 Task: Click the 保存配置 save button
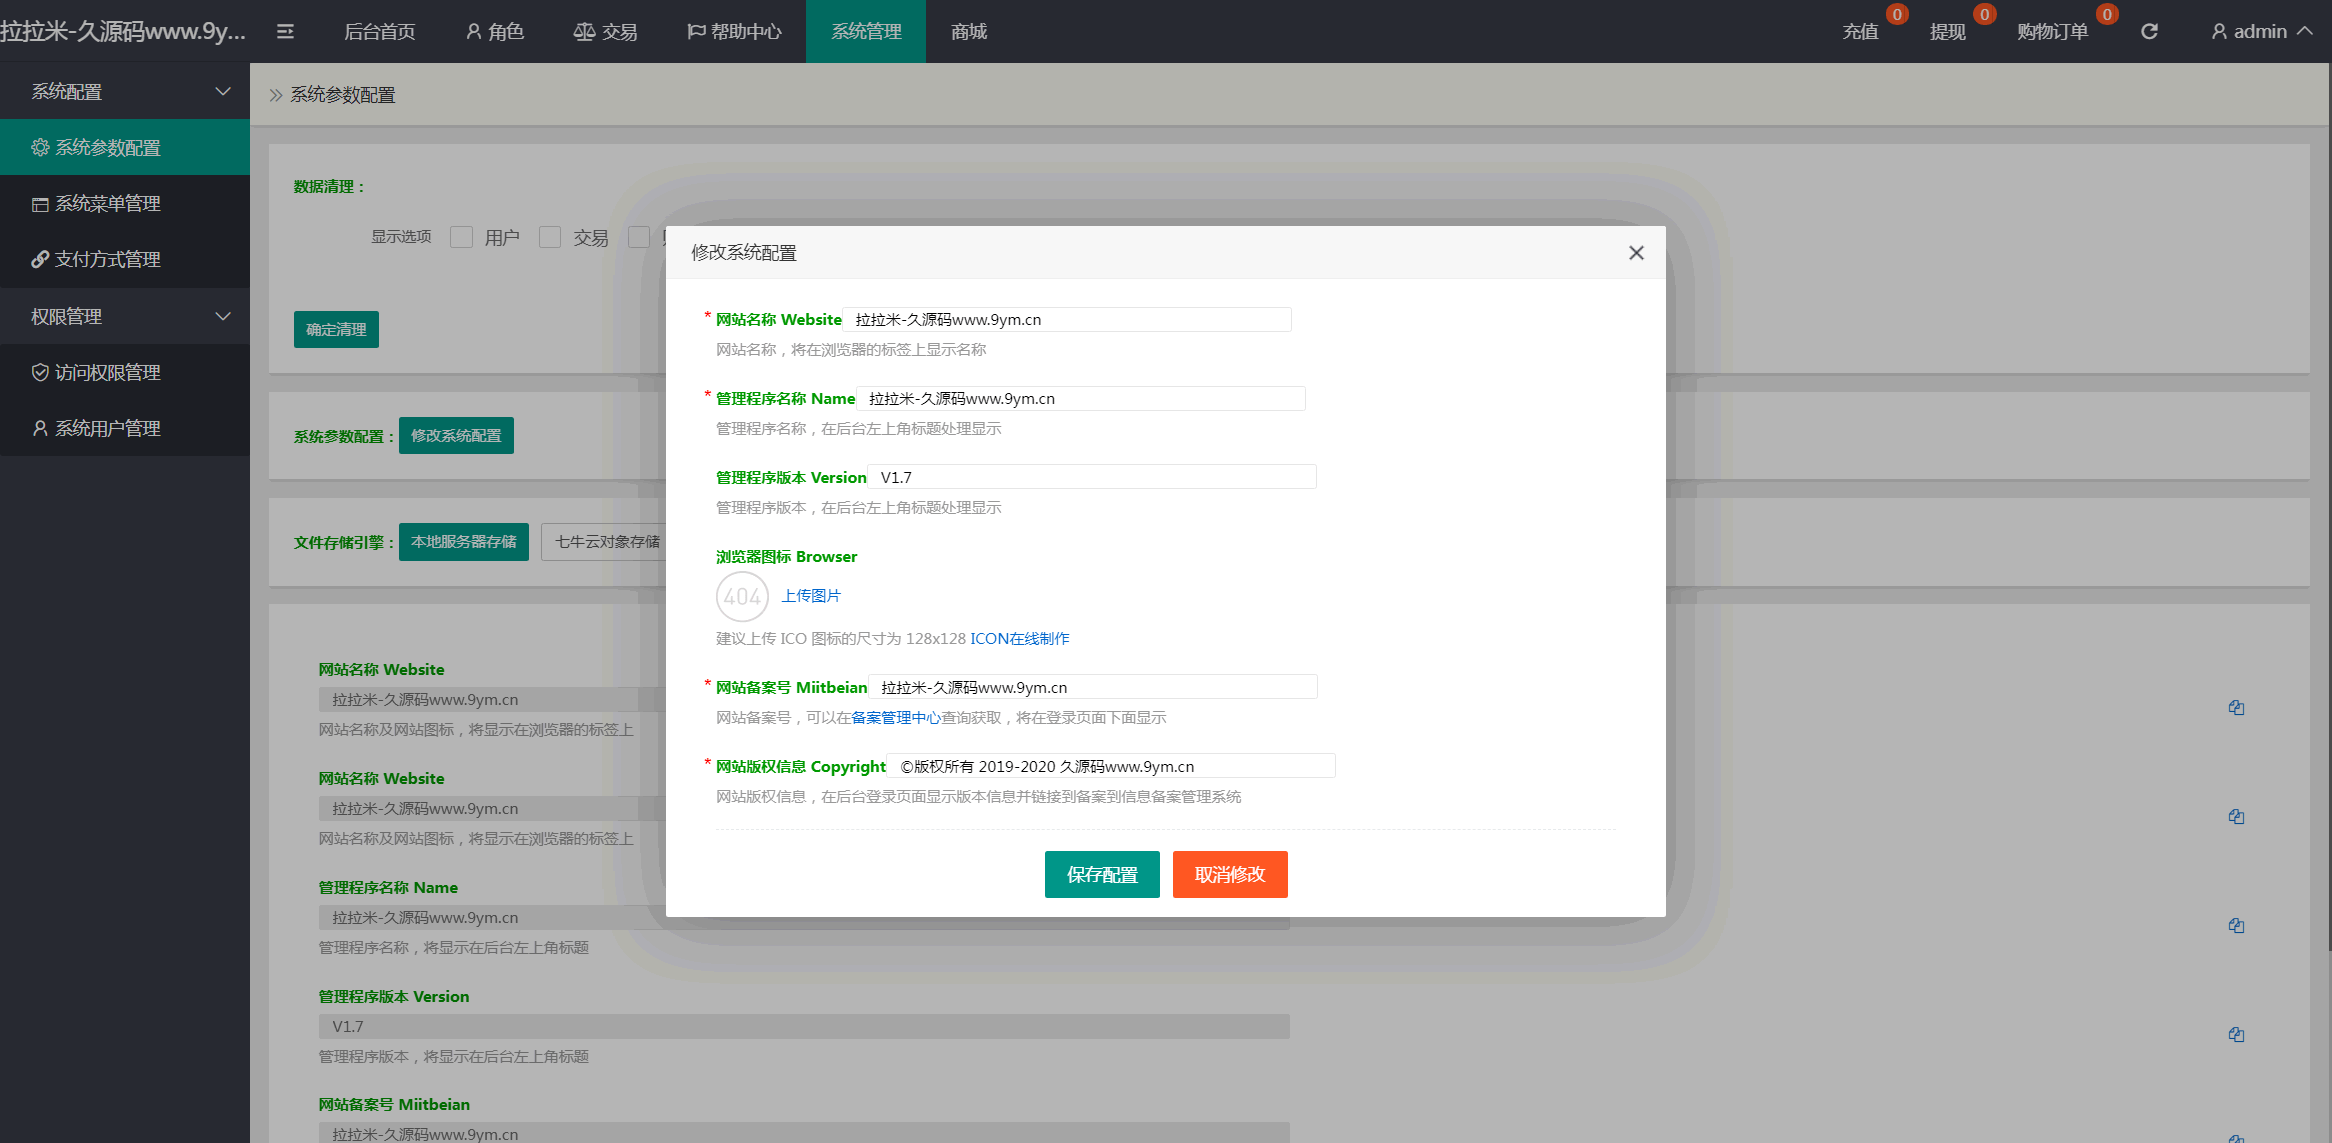[x=1102, y=875]
